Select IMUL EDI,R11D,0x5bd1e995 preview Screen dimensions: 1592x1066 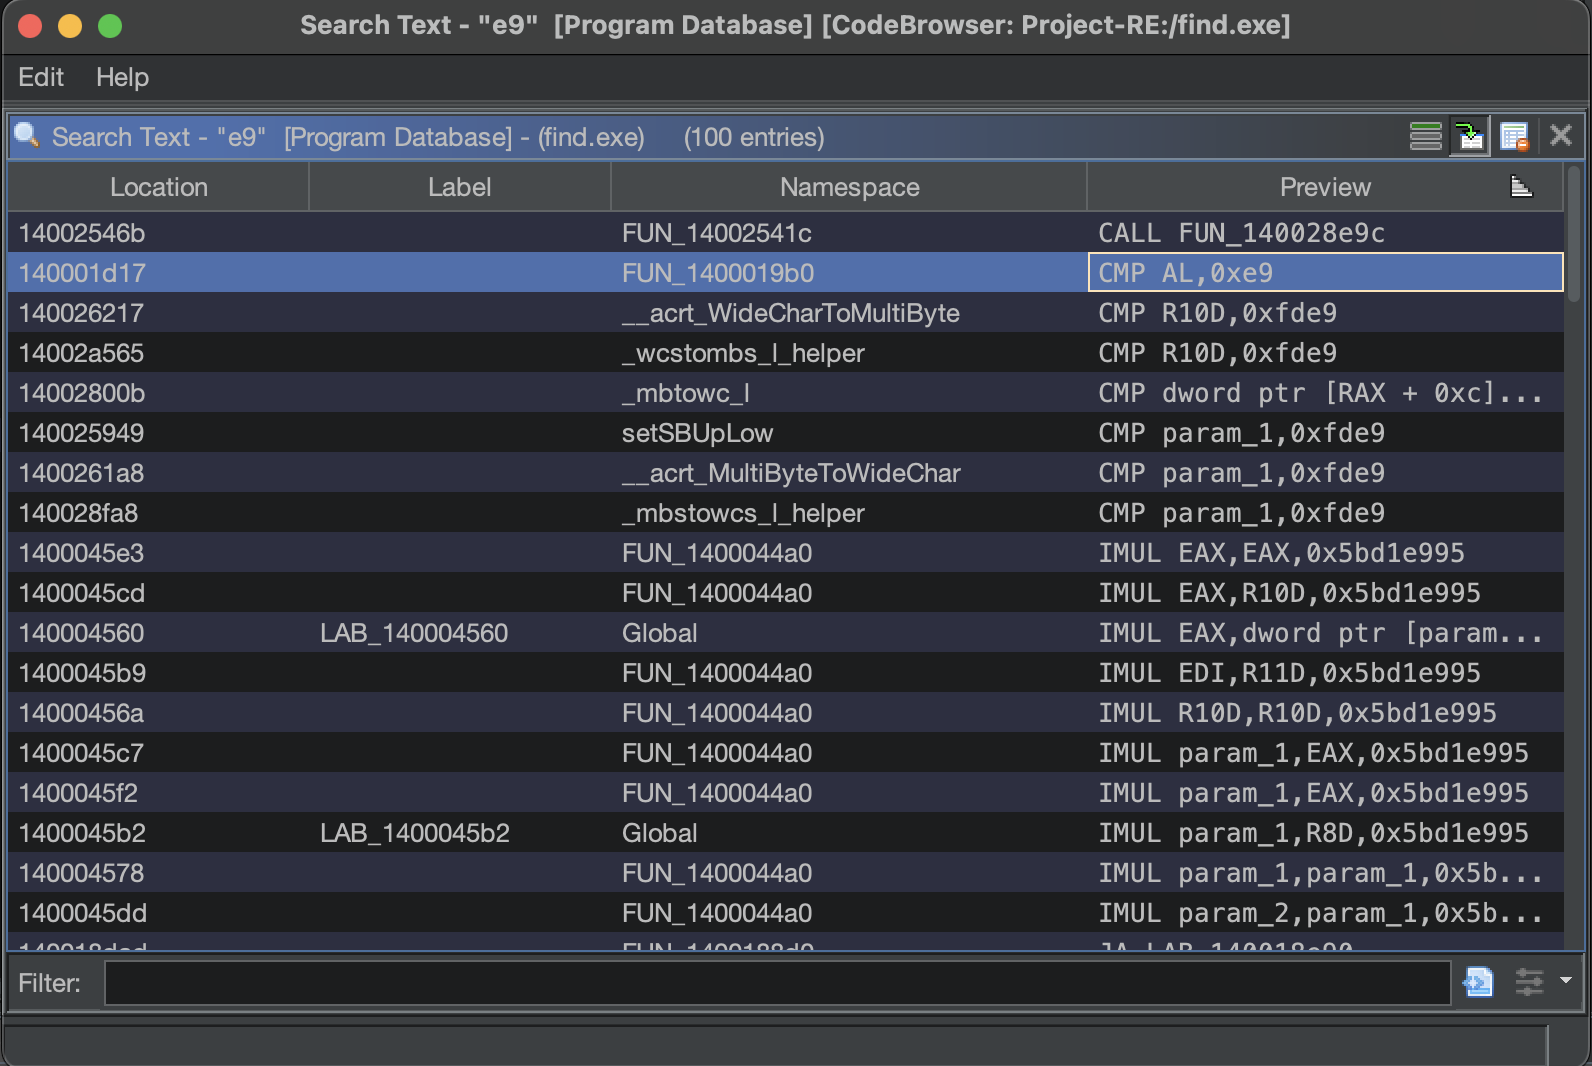click(x=1289, y=673)
